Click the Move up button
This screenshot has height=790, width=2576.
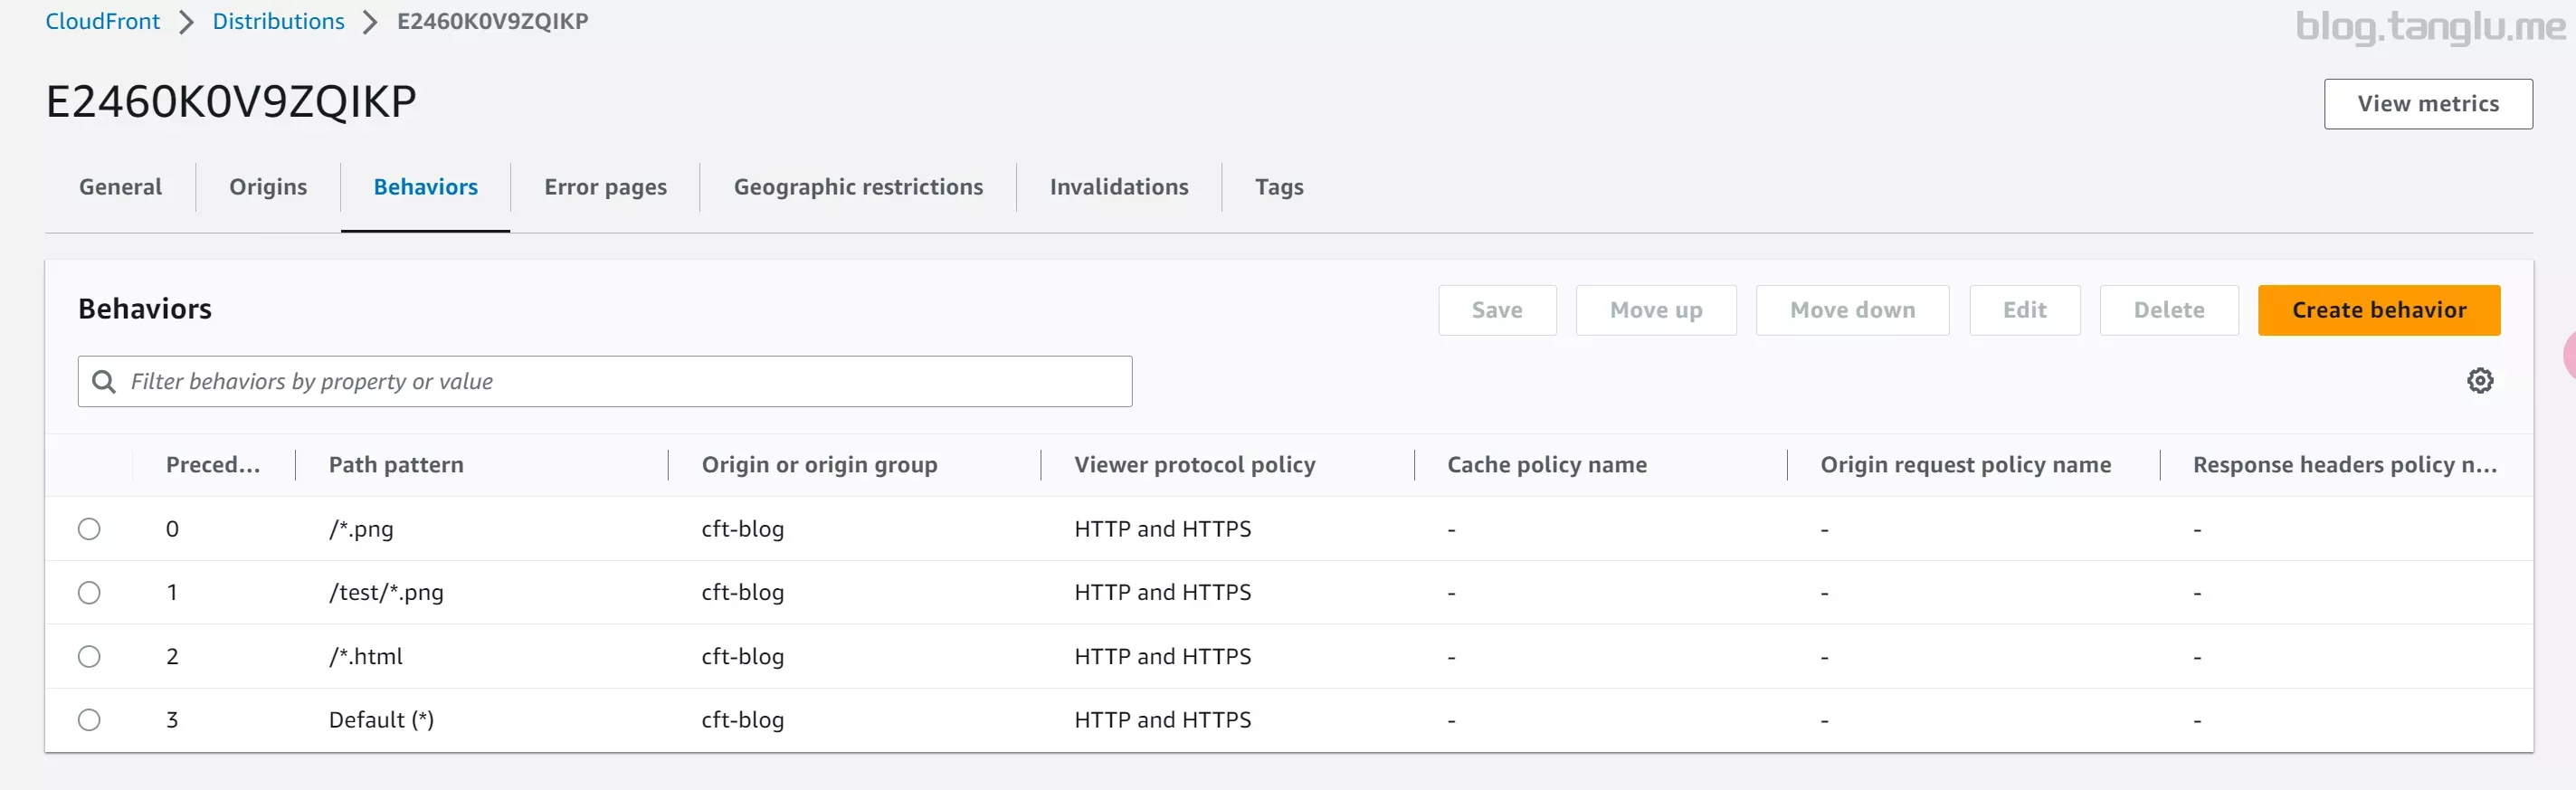1655,310
